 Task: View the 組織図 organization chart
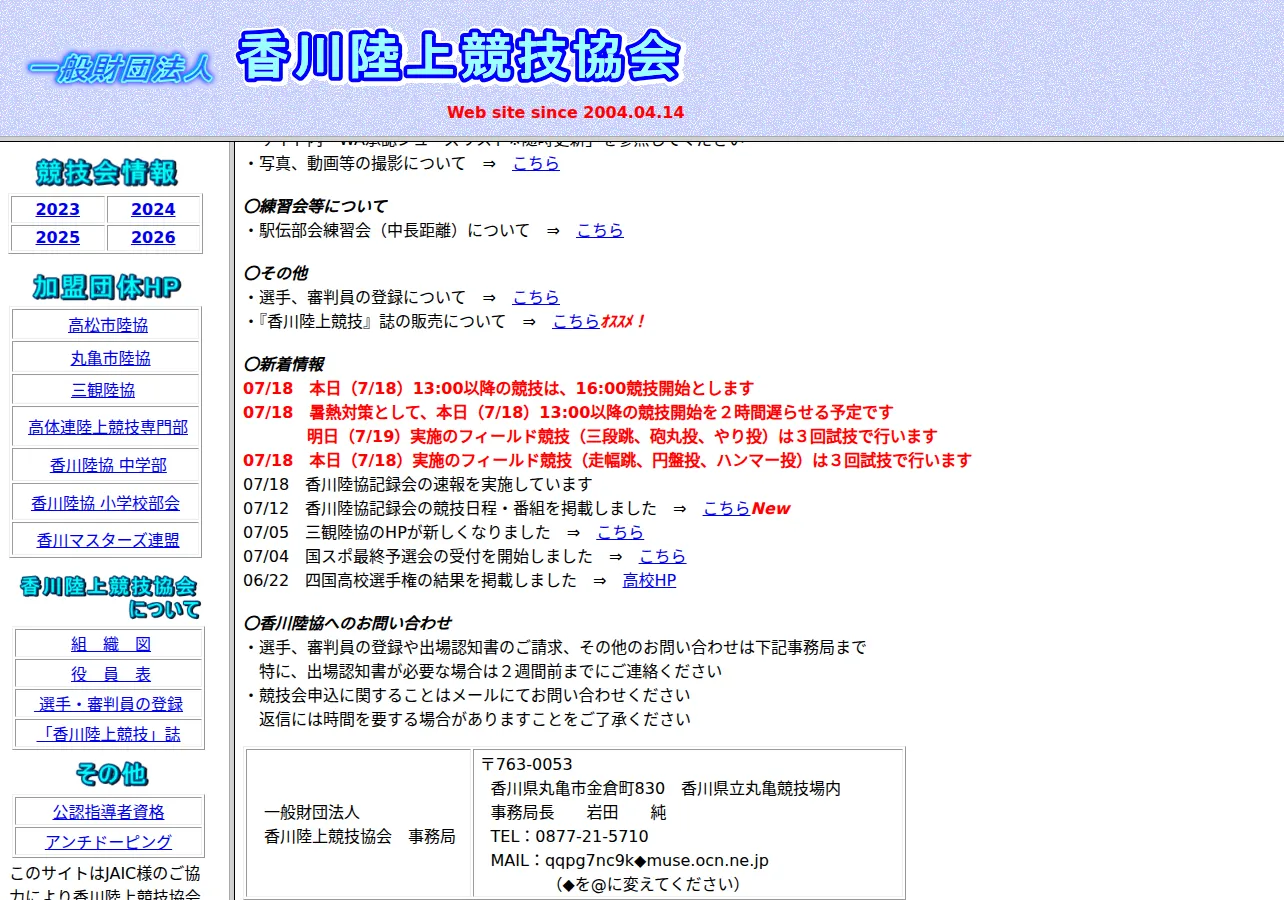click(x=111, y=644)
